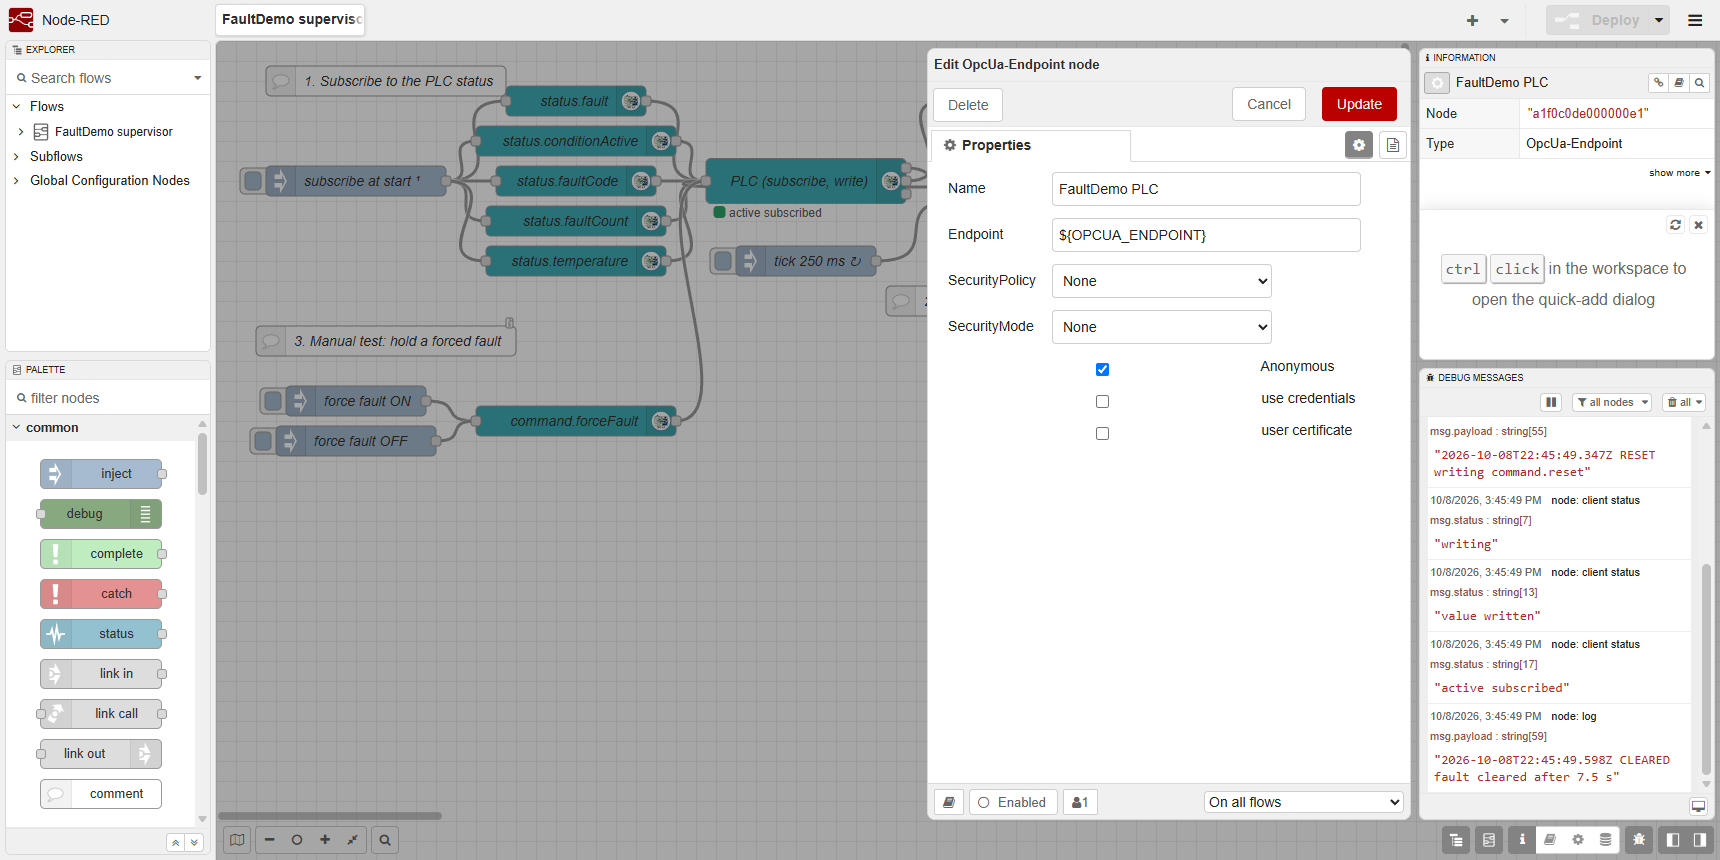The width and height of the screenshot is (1720, 860).
Task: Expand the FaultDemo supervisor tree item
Action: (21, 132)
